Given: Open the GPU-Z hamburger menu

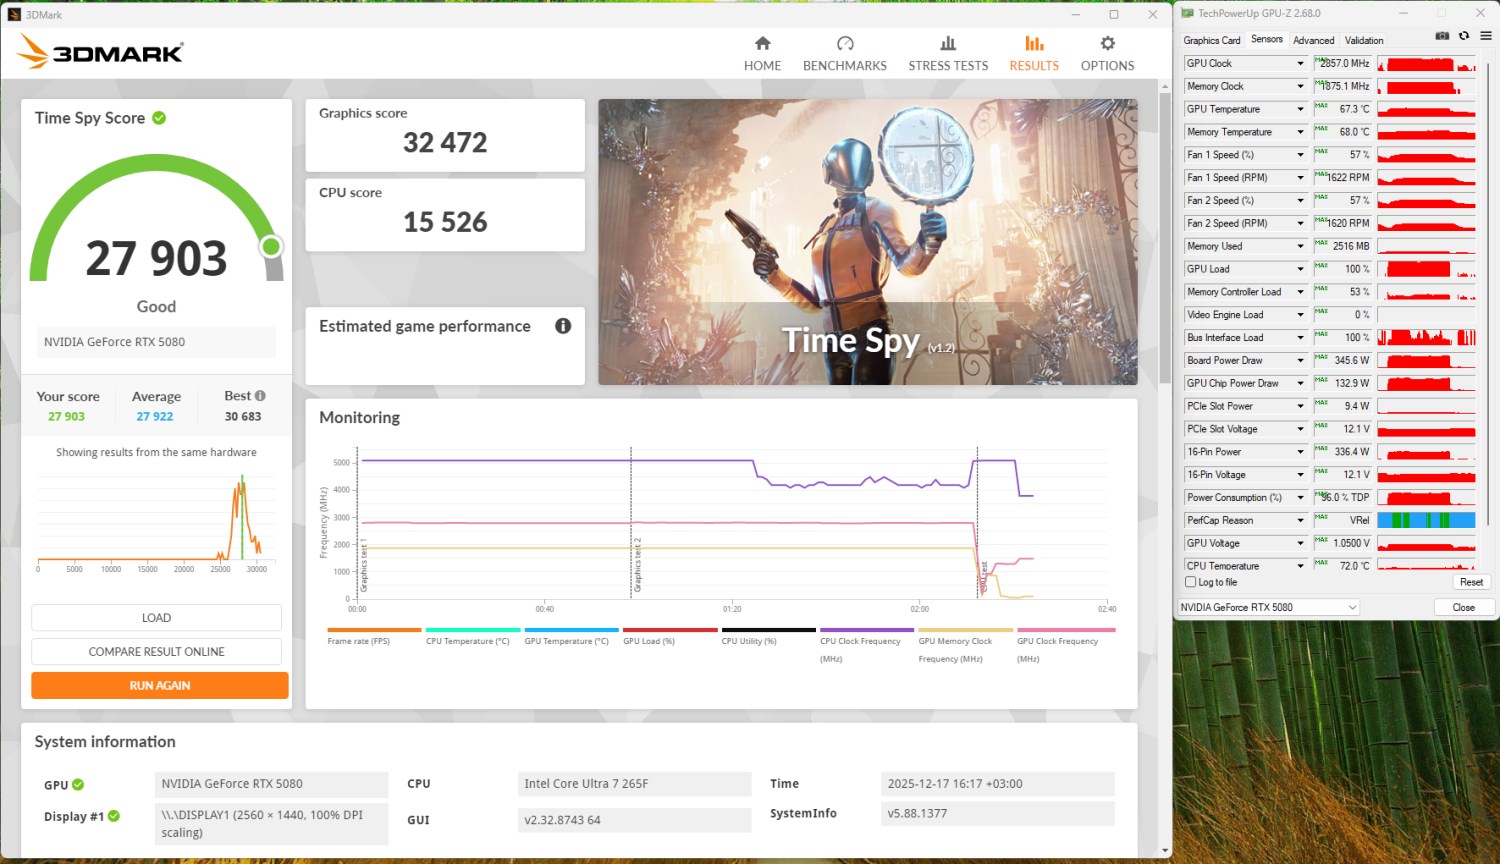Looking at the screenshot, I should (x=1485, y=36).
